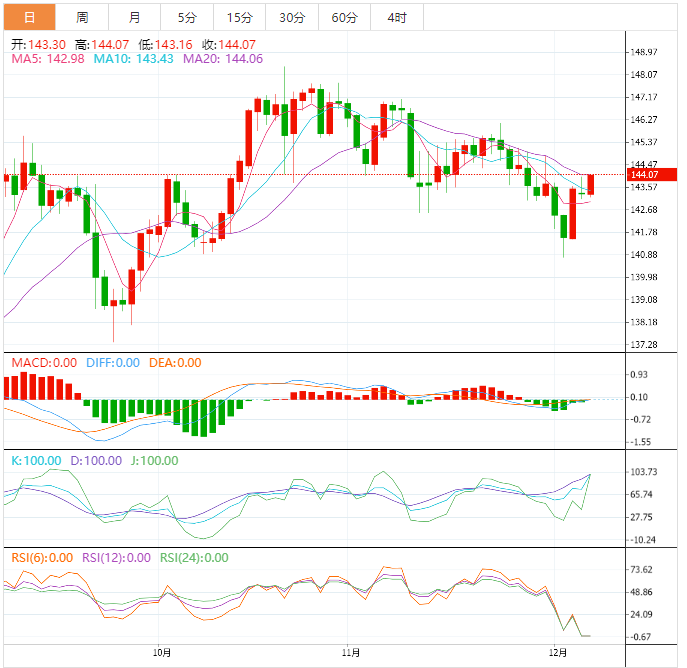
Task: Click the 10月 date axis marker
Action: point(163,651)
